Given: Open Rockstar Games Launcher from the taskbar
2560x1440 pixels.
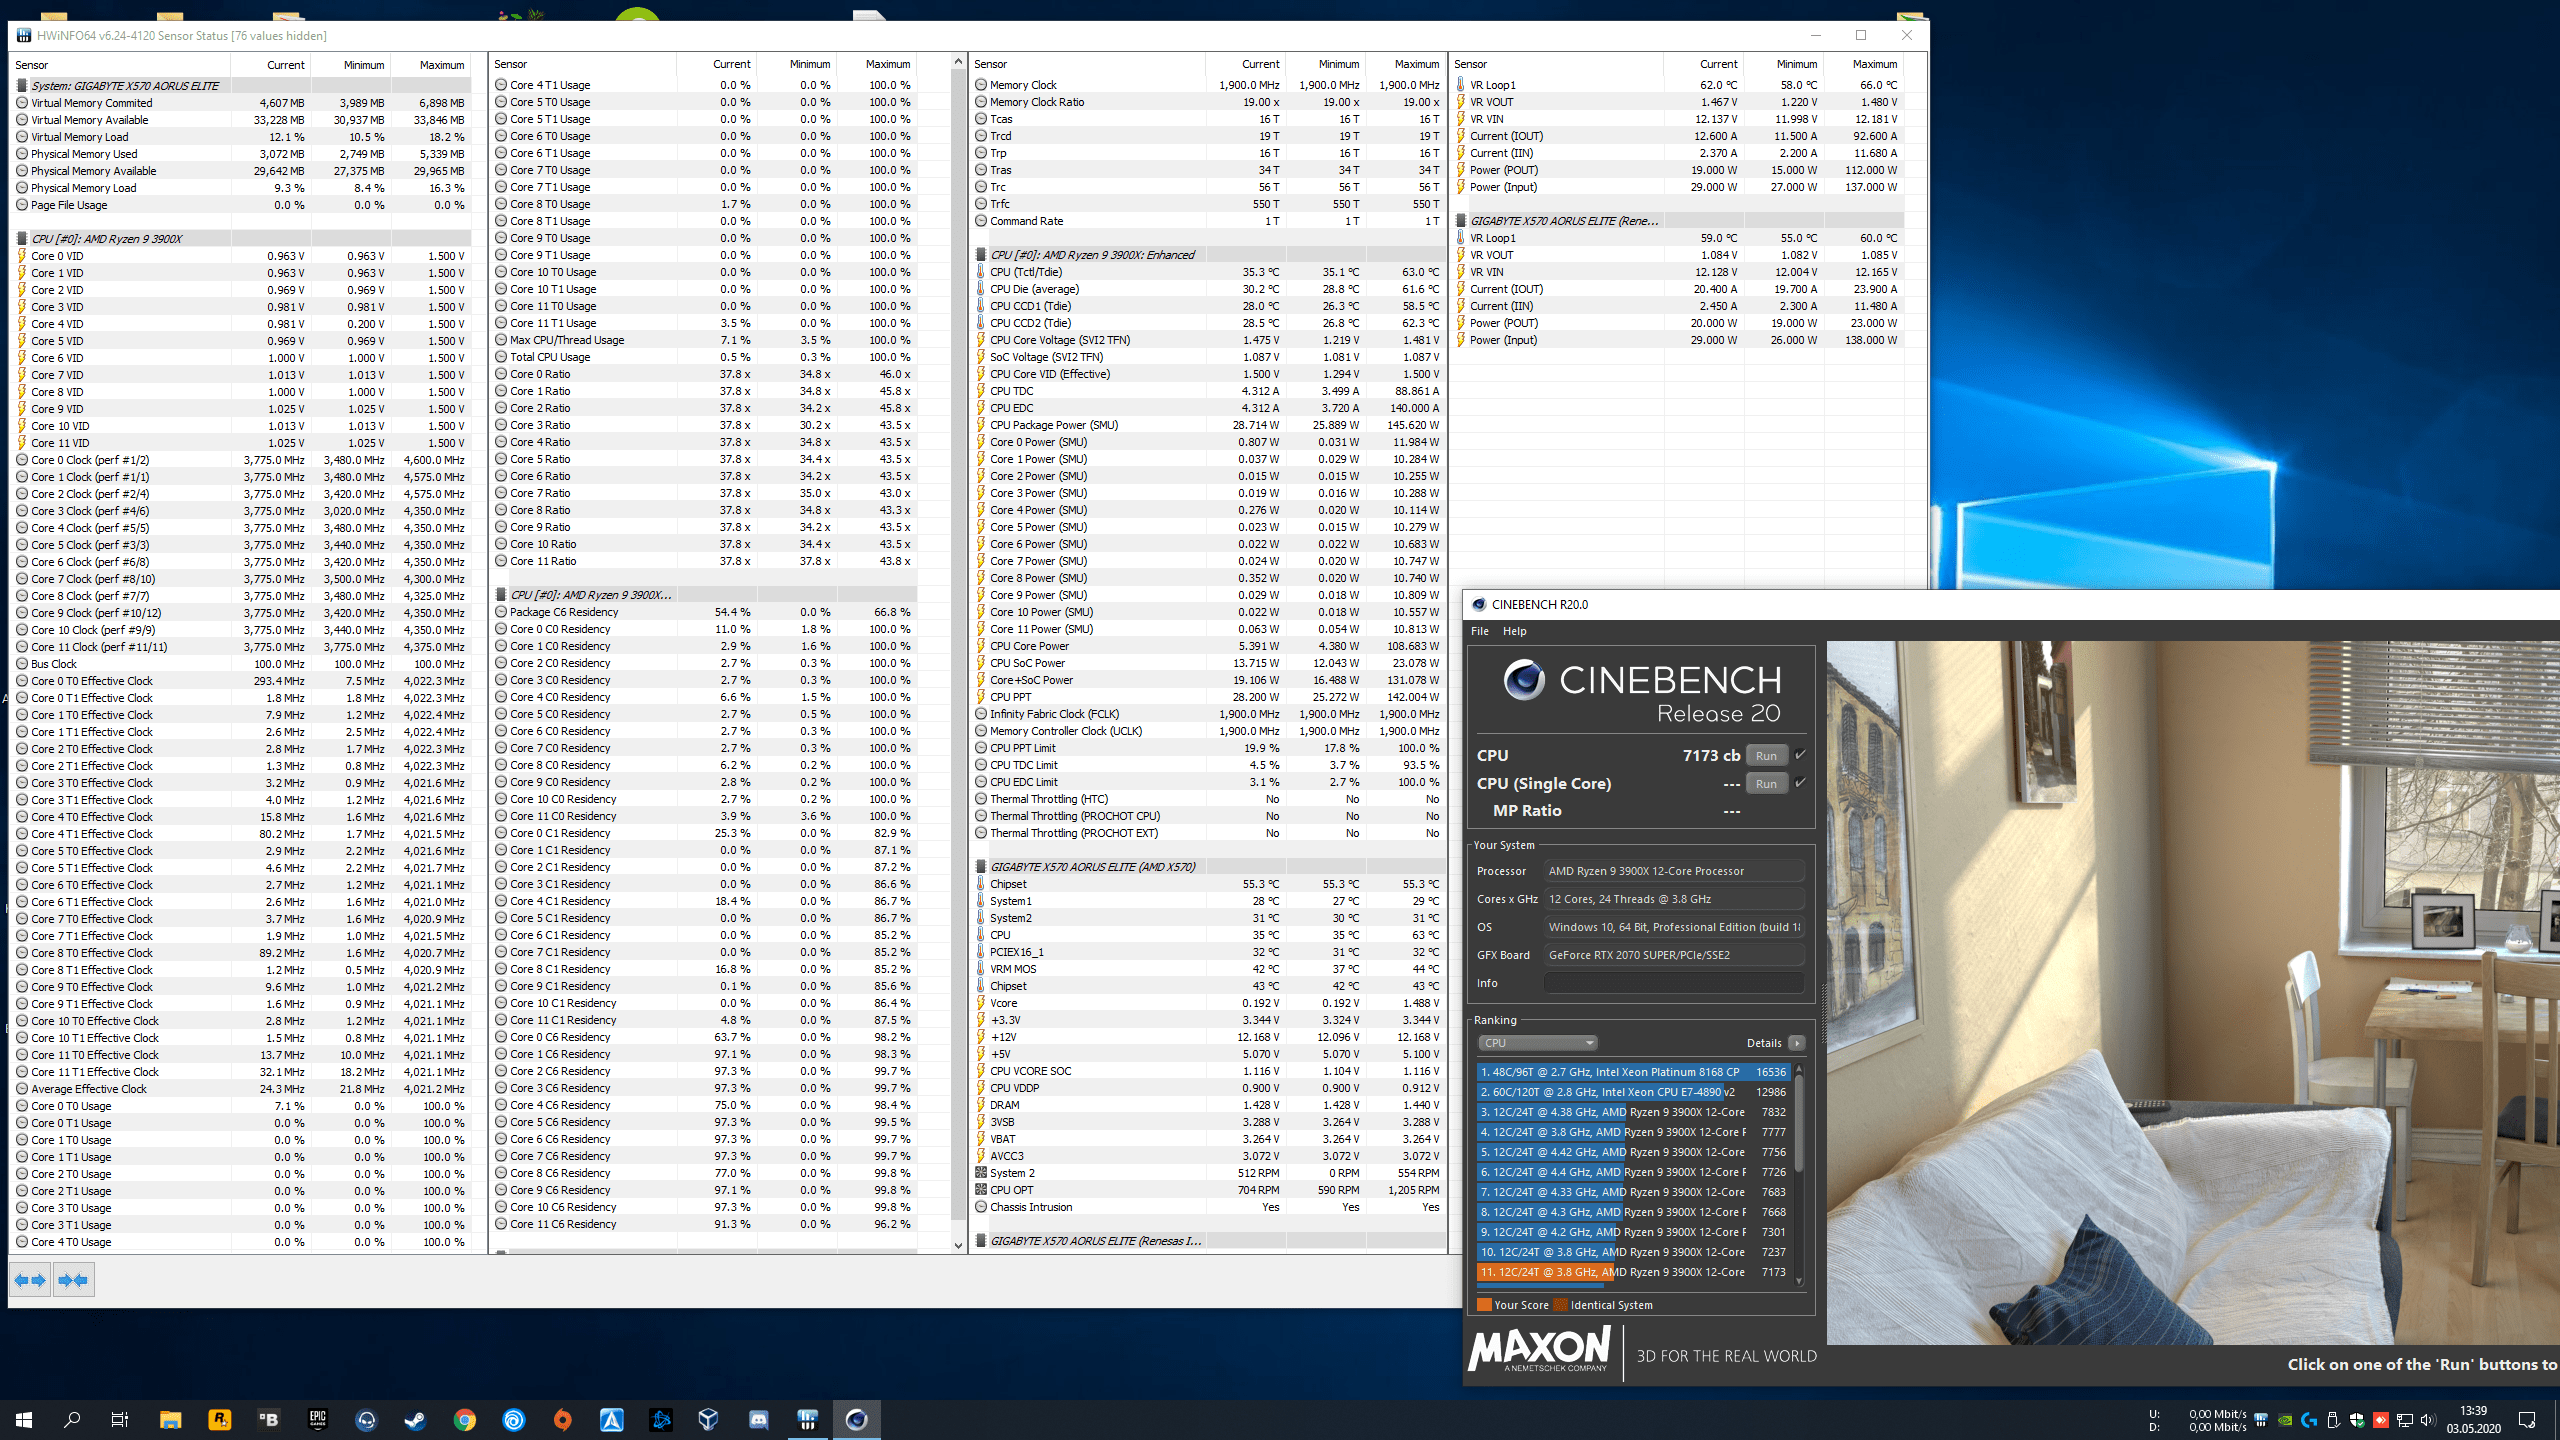Looking at the screenshot, I should (219, 1419).
